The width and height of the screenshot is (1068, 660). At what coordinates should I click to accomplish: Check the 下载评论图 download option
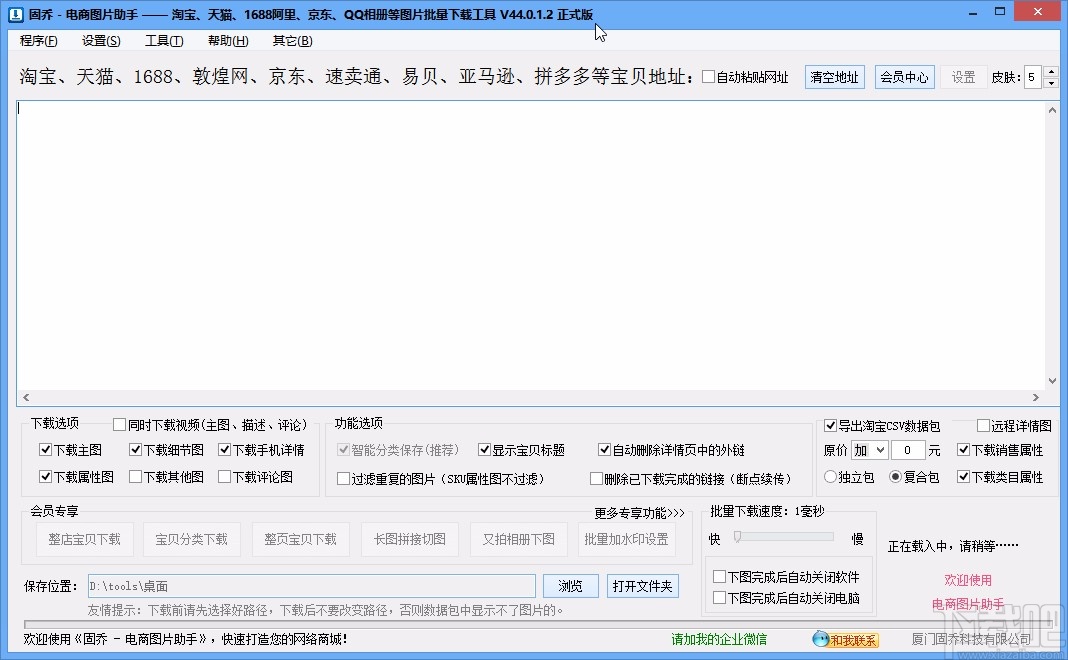coord(226,477)
